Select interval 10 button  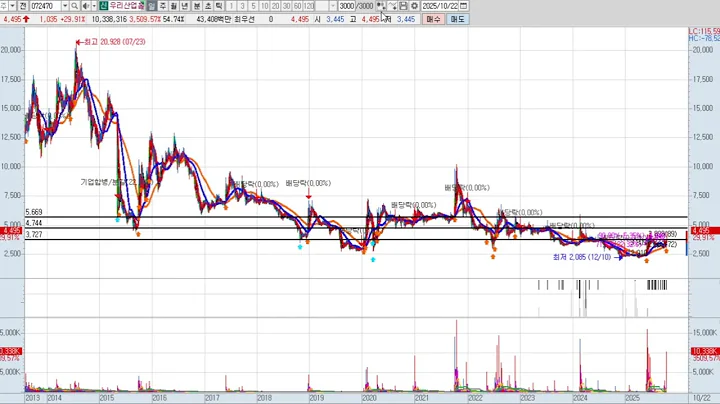point(264,6)
